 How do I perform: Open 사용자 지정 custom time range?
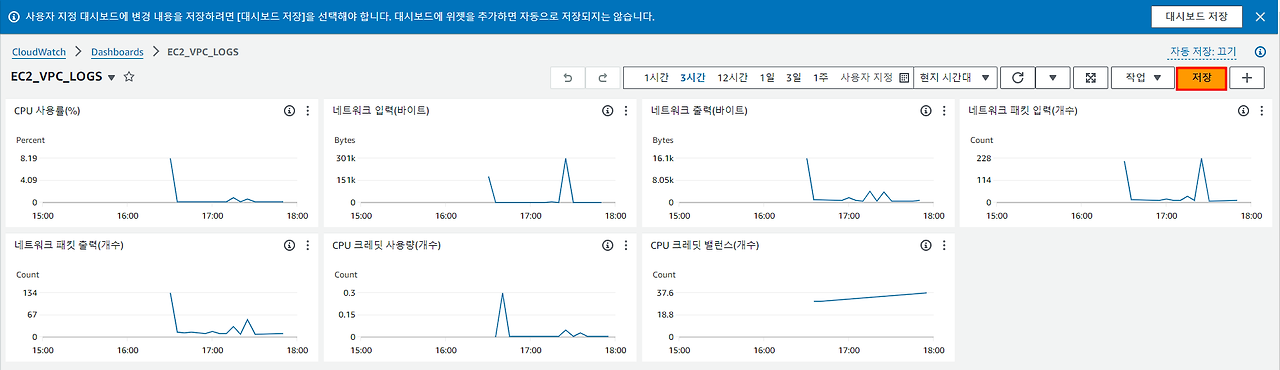click(x=874, y=78)
